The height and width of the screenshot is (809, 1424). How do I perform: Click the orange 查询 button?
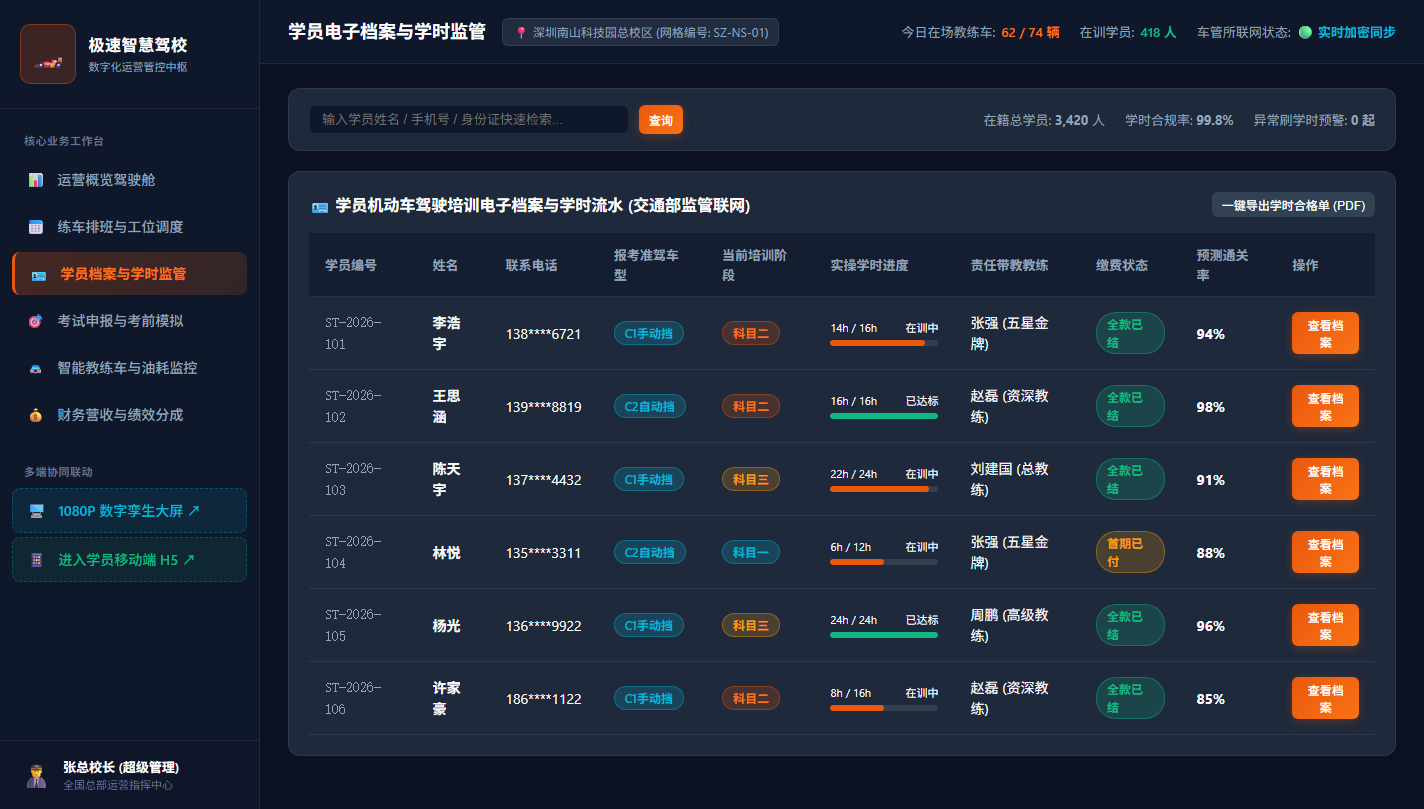[x=661, y=120]
